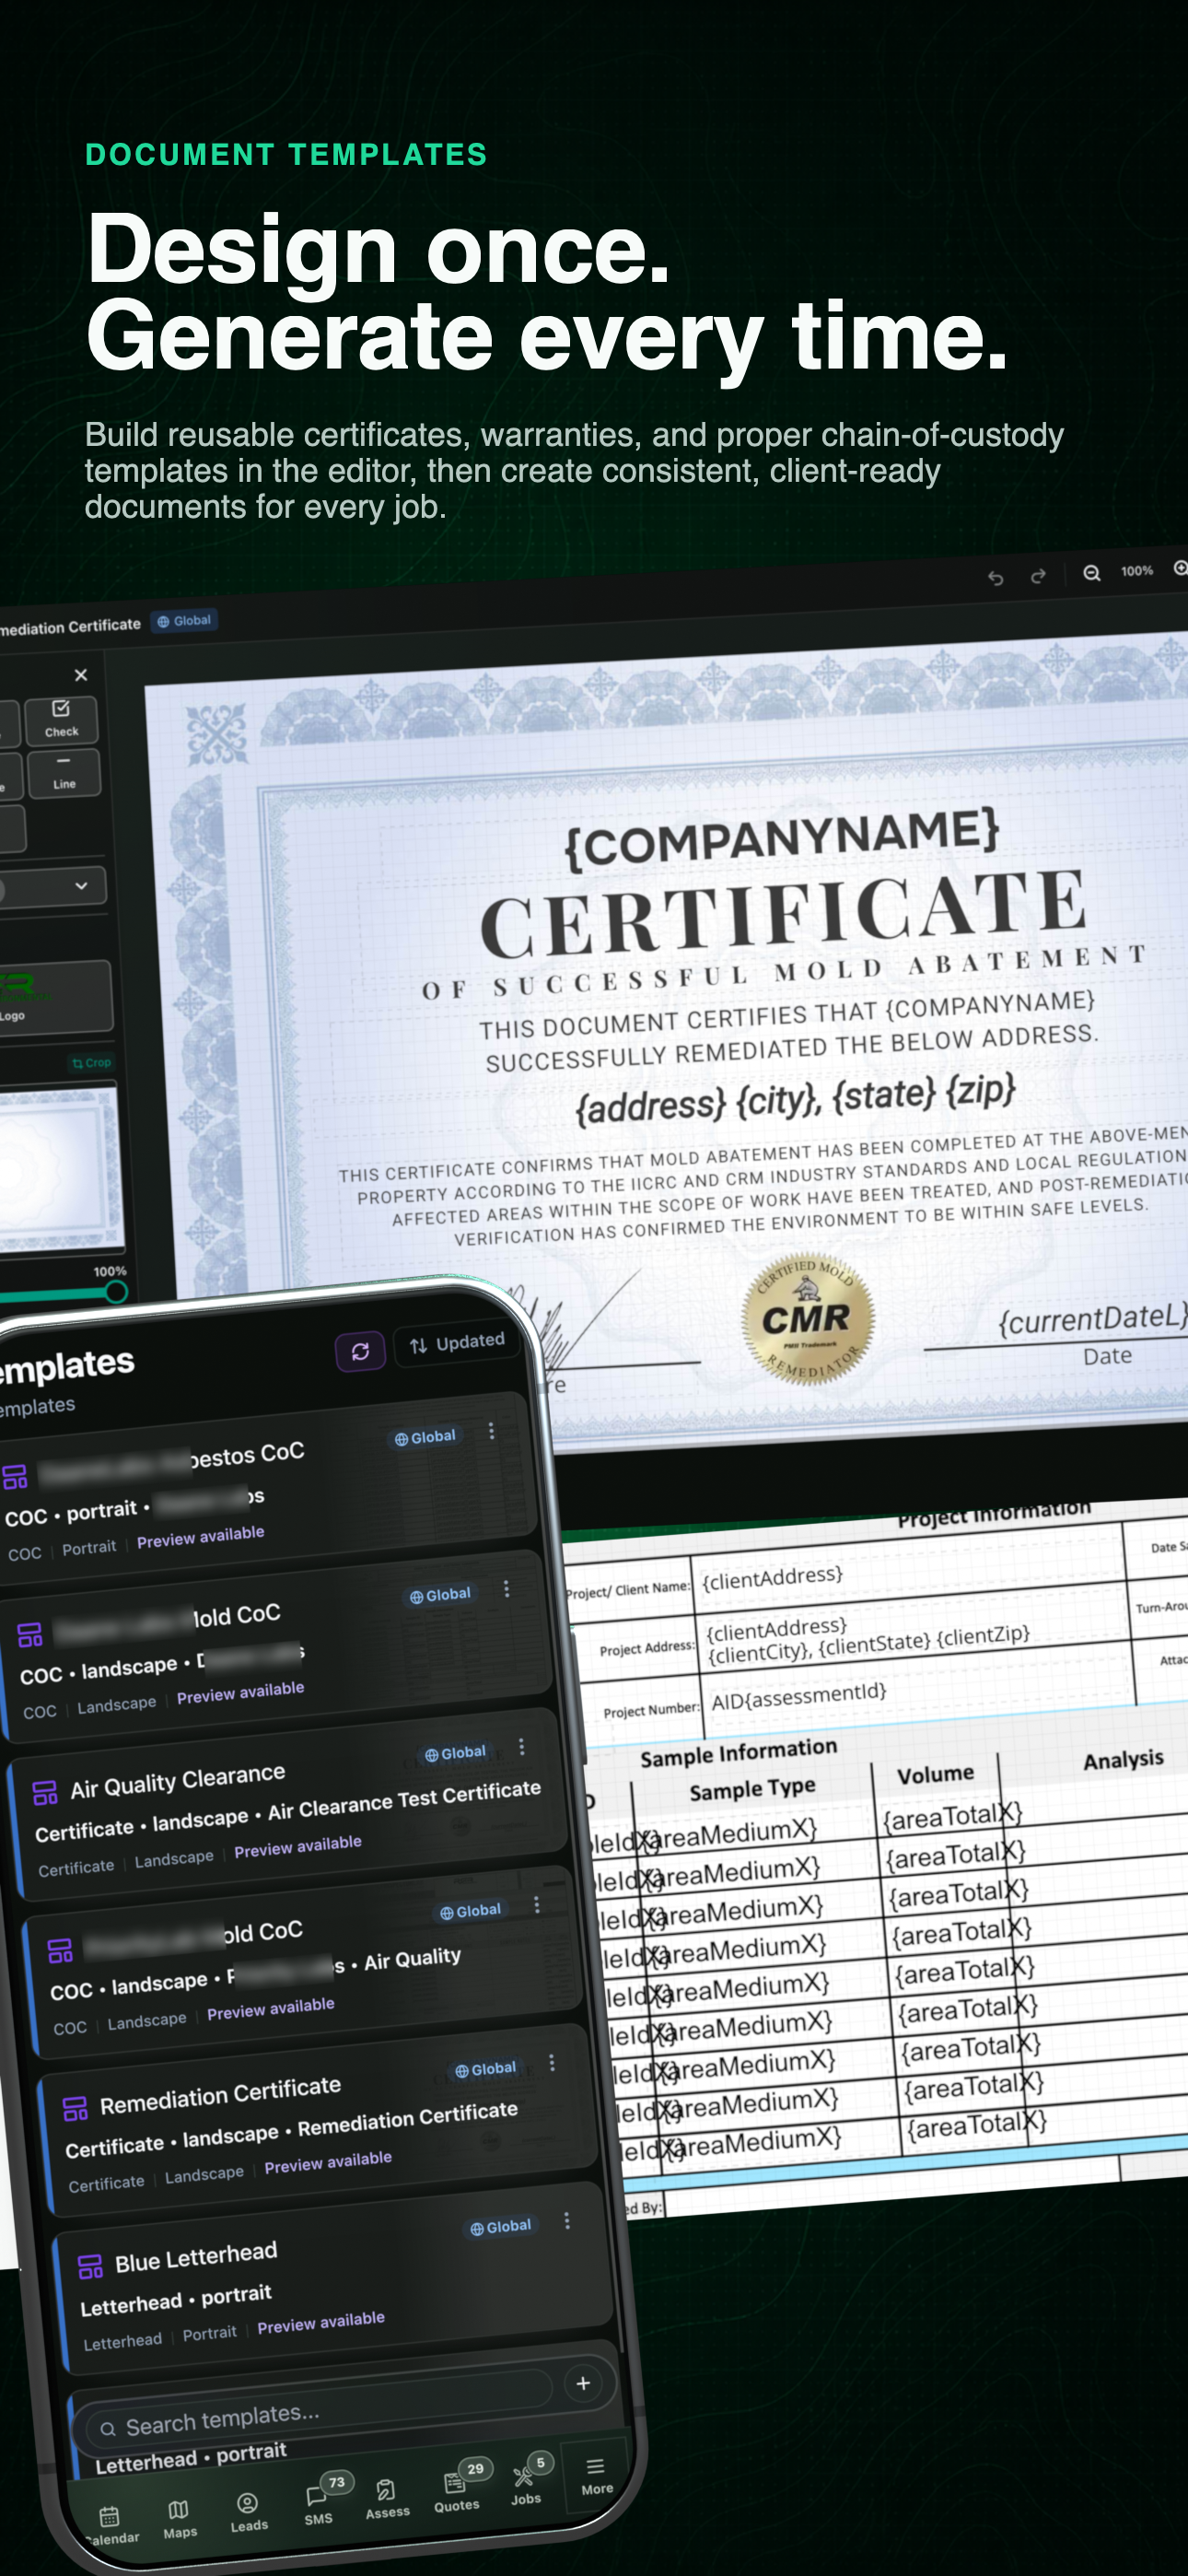Click the template icon on Air Quality Clearance card
This screenshot has width=1188, height=2576.
tap(45, 1793)
